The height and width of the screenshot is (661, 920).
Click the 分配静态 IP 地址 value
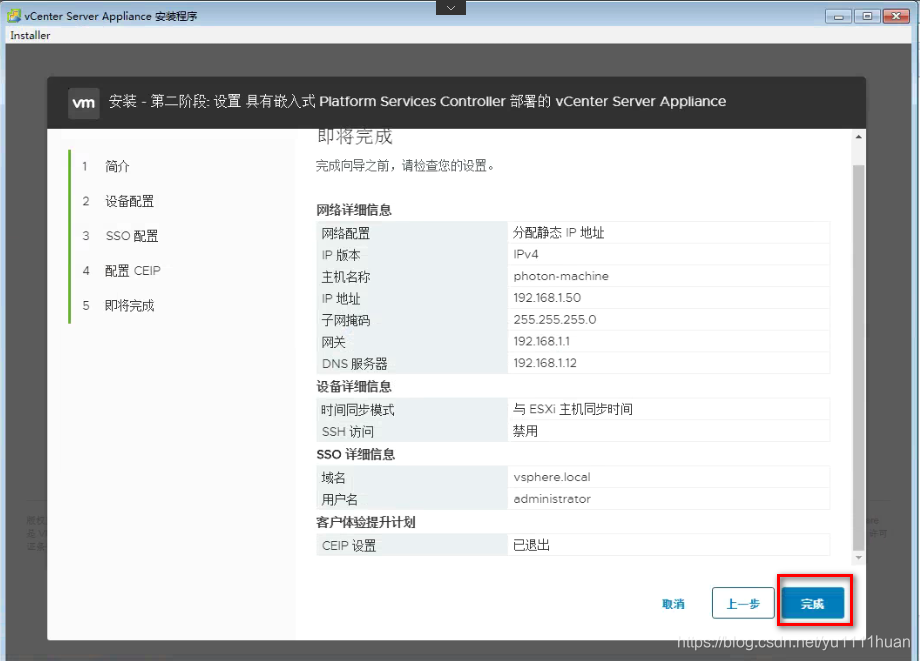click(559, 232)
